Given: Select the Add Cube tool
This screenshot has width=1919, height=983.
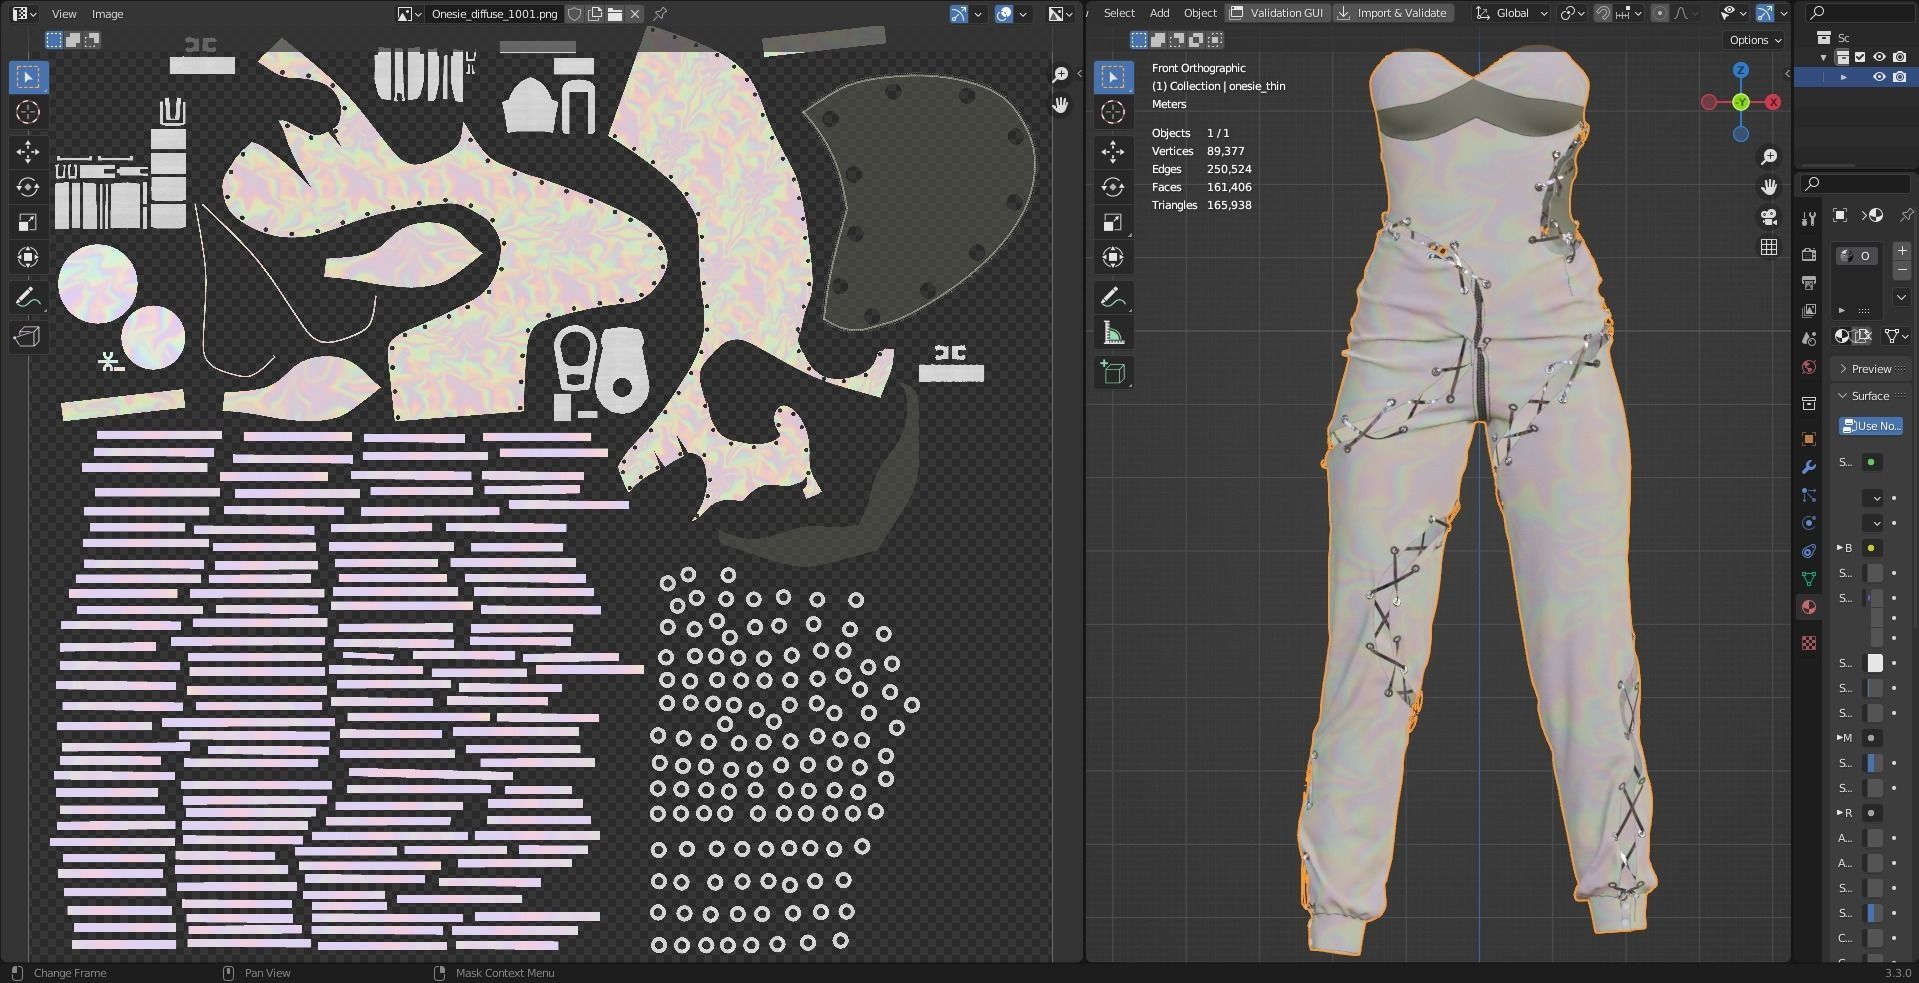Looking at the screenshot, I should (x=1113, y=373).
